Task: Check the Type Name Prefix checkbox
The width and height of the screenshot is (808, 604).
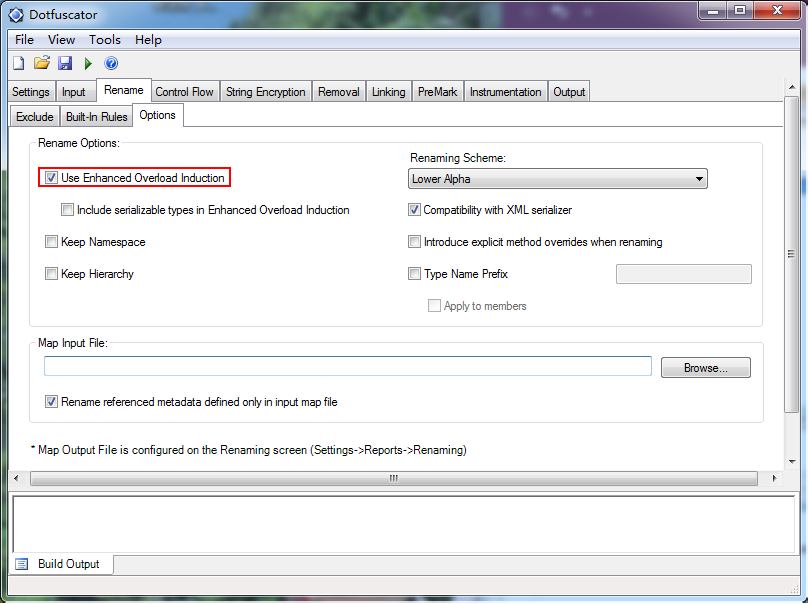Action: coord(414,274)
